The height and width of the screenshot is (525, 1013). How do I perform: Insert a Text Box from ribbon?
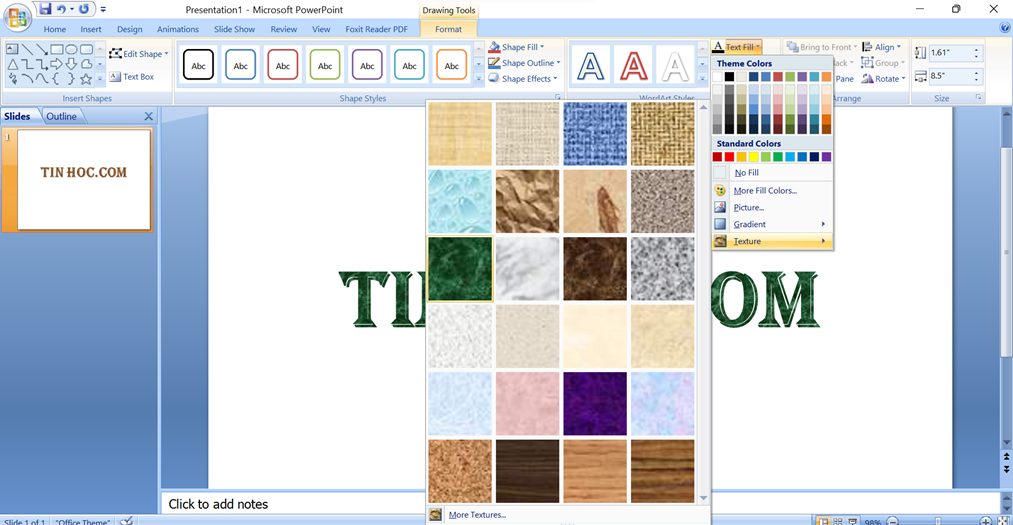pyautogui.click(x=132, y=77)
